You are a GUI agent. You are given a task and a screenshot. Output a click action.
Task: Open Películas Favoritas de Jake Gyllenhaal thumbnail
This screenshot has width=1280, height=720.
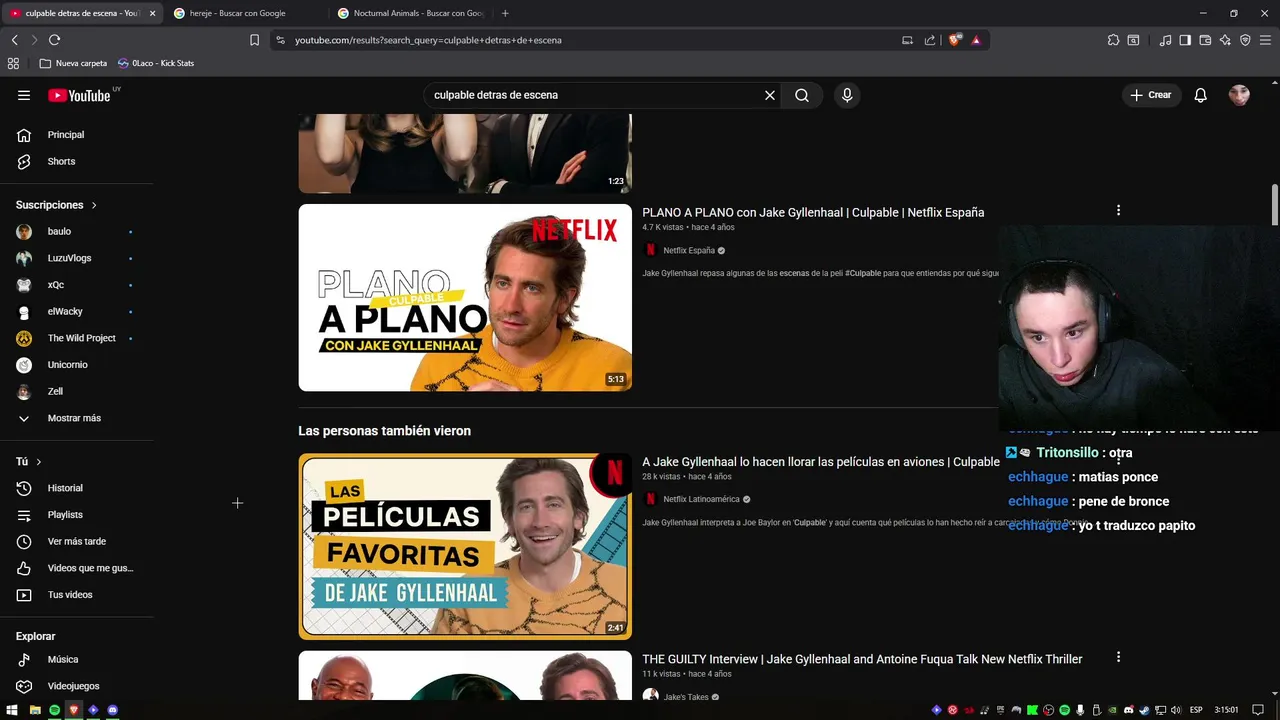pyautogui.click(x=465, y=546)
